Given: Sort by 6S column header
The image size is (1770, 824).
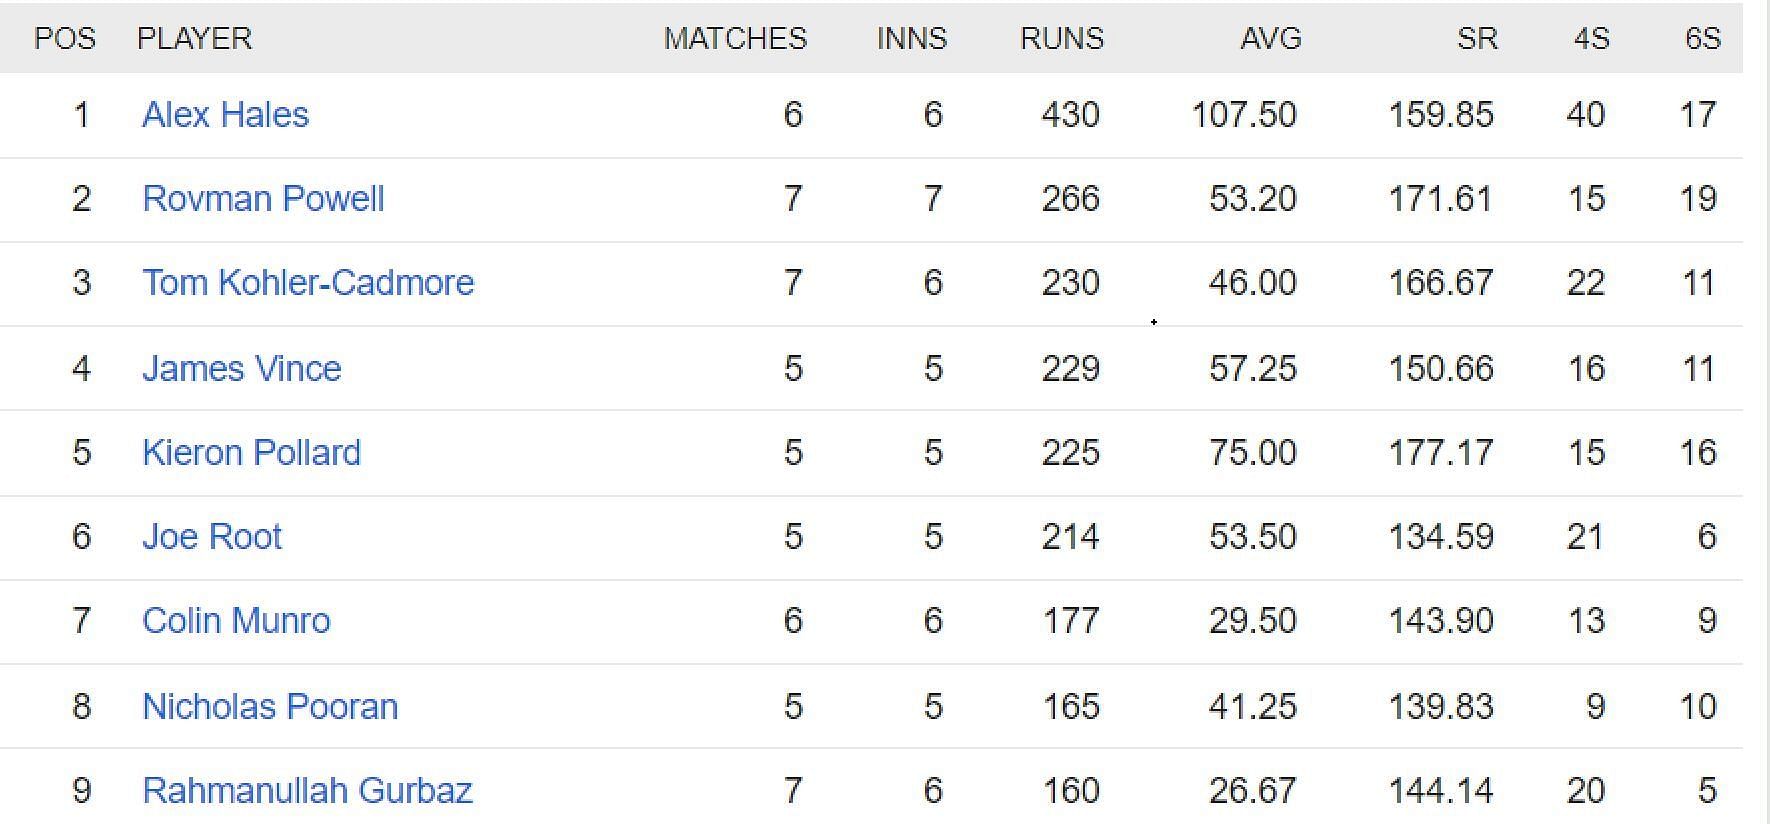Looking at the screenshot, I should [x=1702, y=39].
